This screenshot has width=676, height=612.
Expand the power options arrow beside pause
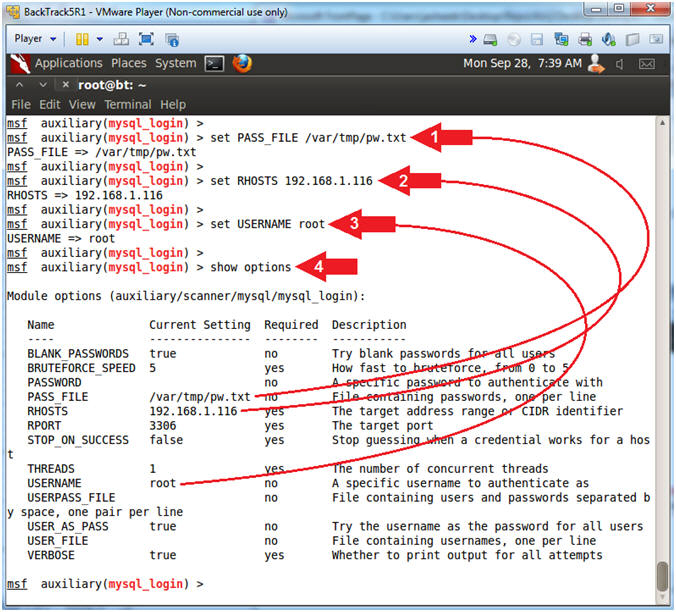(100, 39)
